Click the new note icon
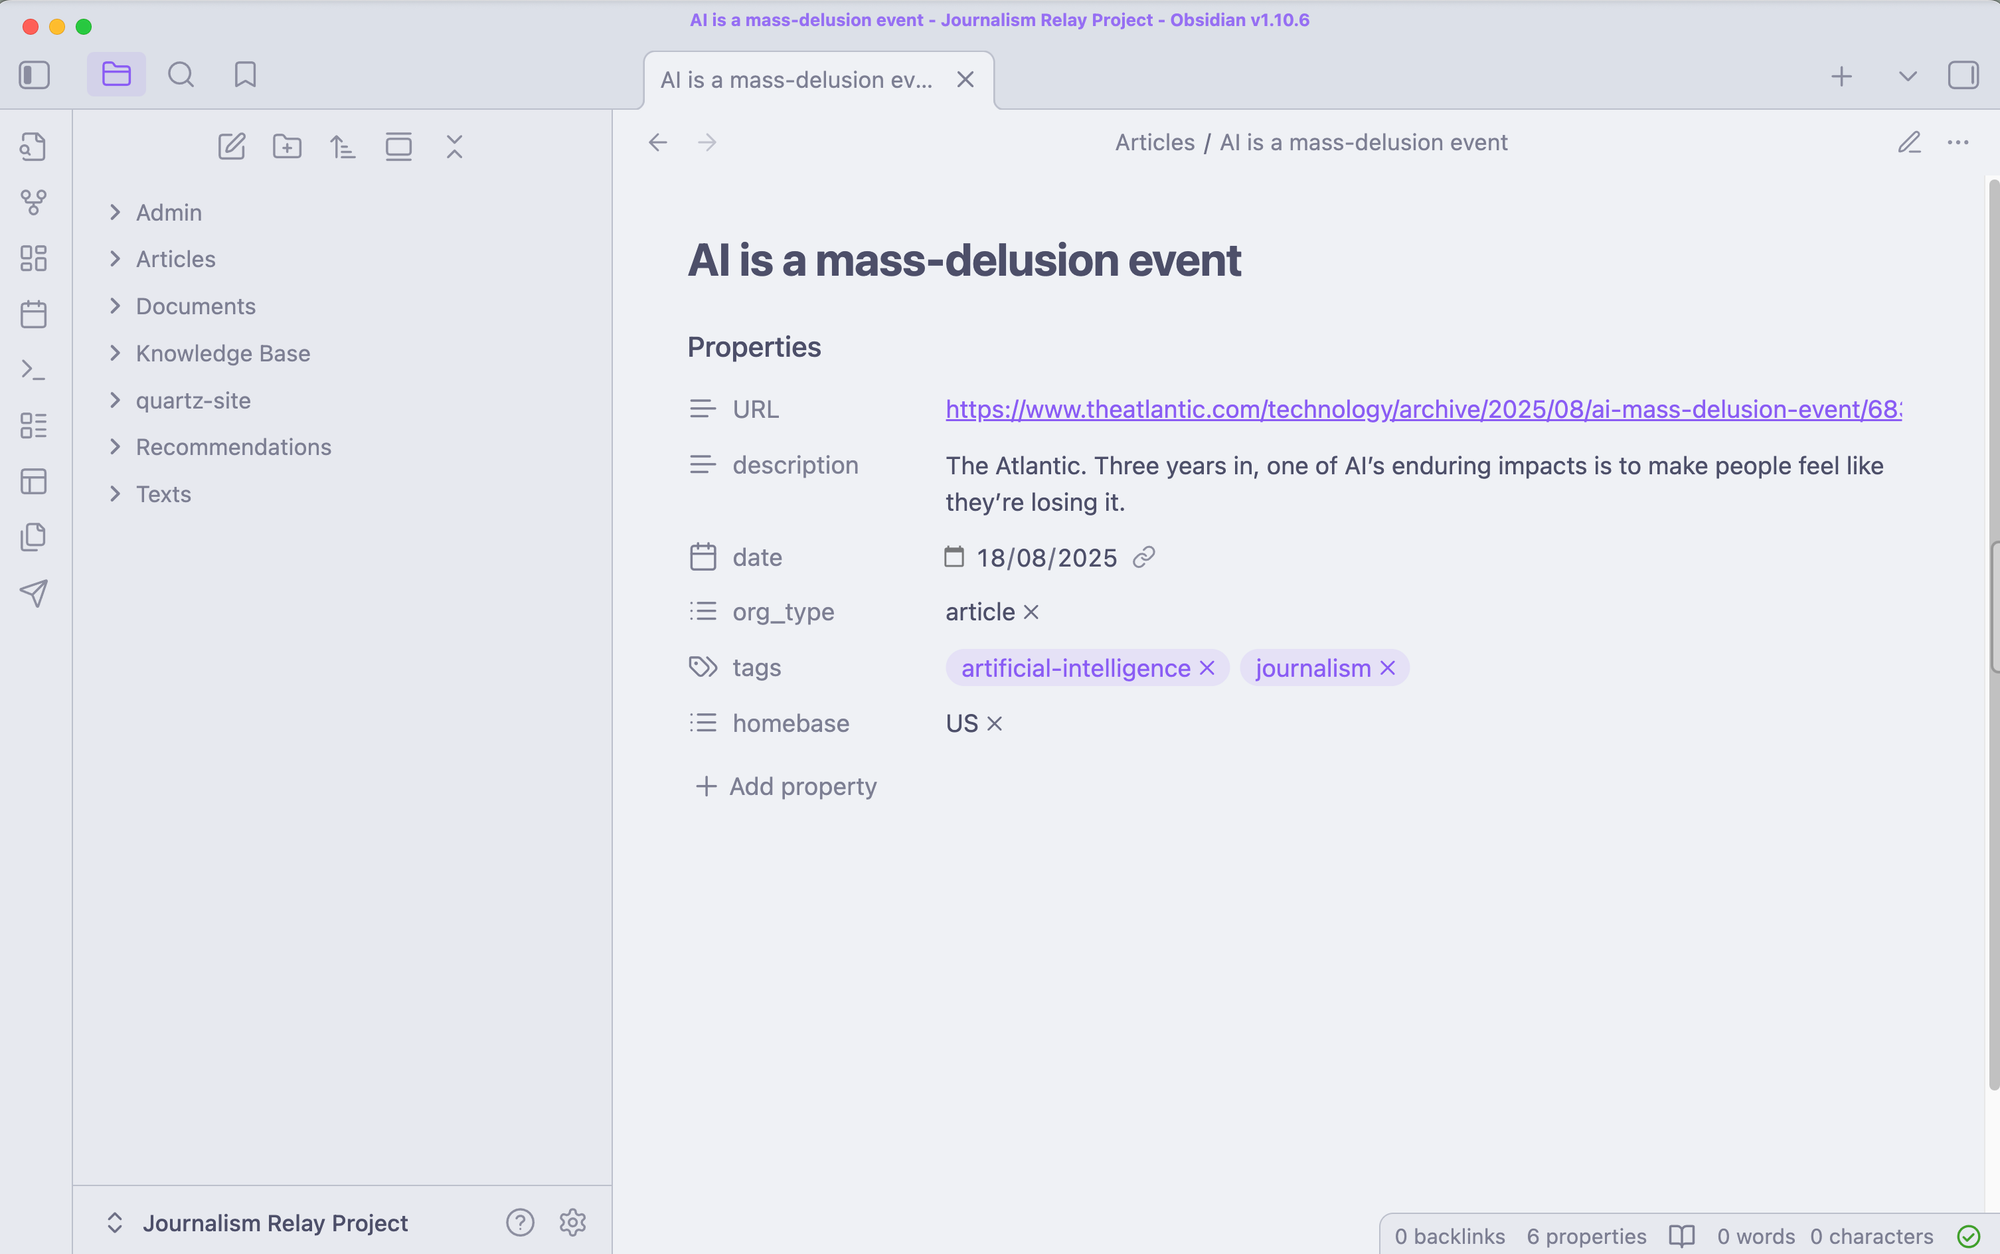Viewport: 2000px width, 1254px height. point(231,147)
